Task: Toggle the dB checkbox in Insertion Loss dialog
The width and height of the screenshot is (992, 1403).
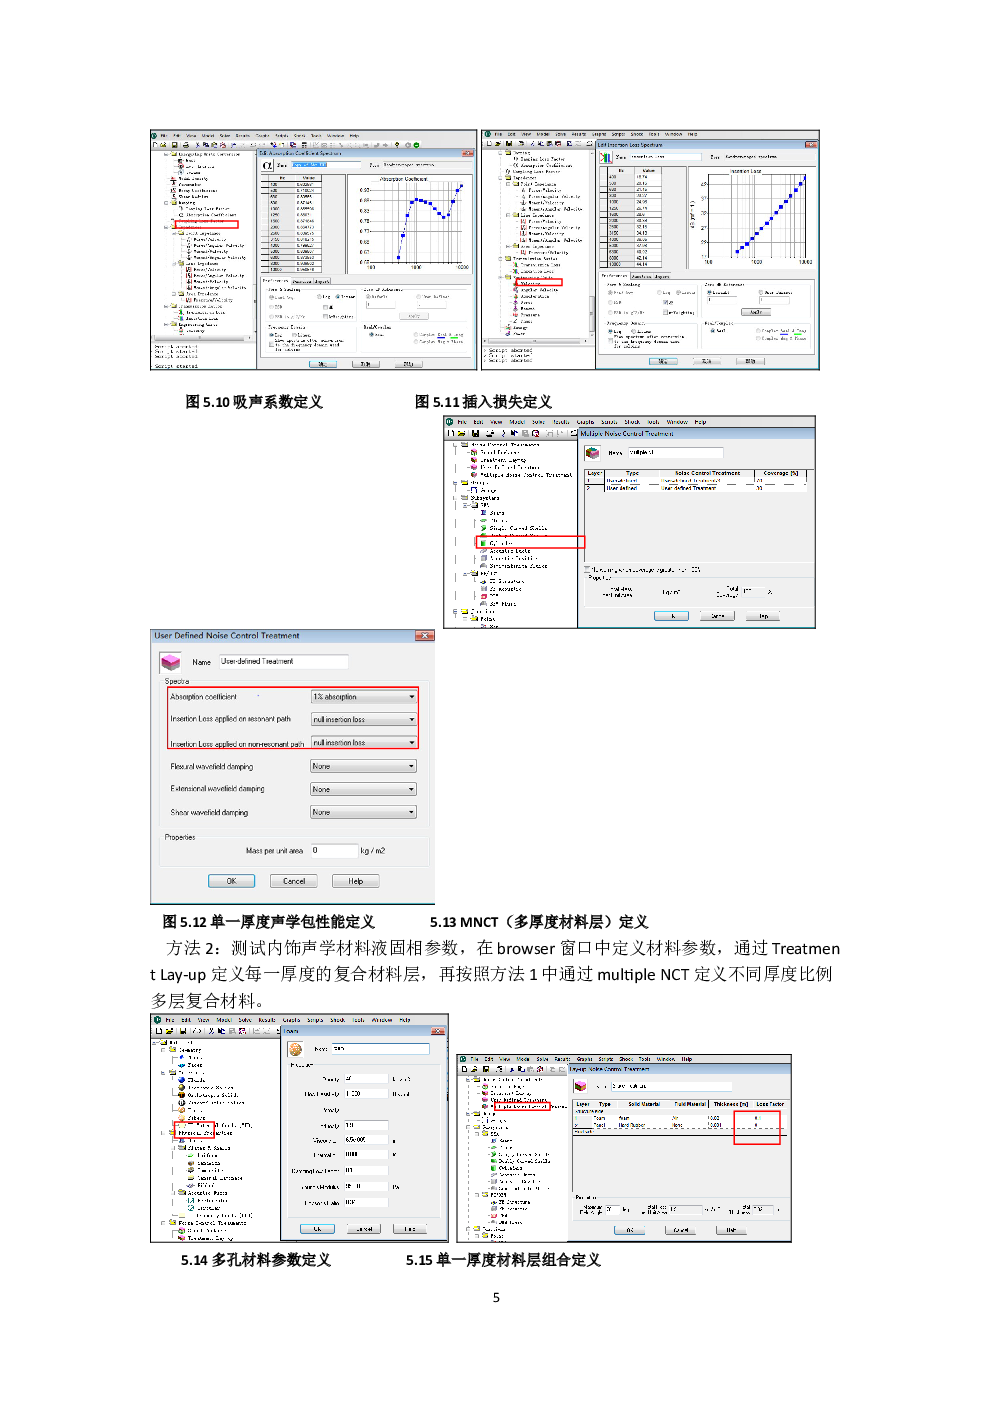Action: click(x=664, y=302)
